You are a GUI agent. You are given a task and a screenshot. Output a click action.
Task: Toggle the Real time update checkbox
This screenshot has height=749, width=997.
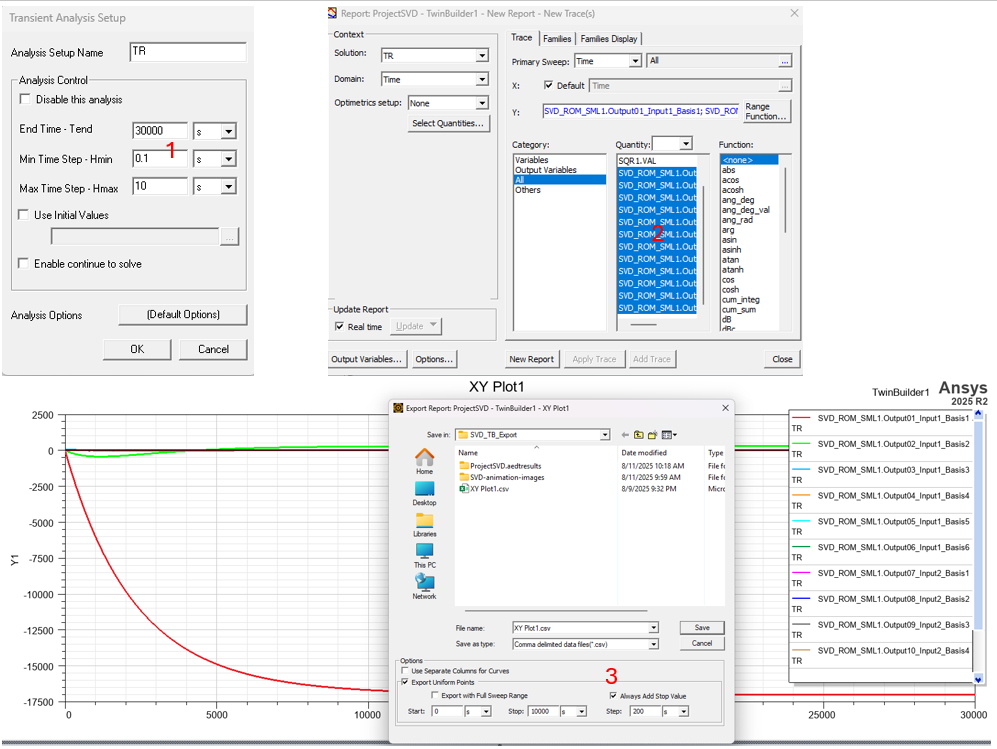pos(340,327)
